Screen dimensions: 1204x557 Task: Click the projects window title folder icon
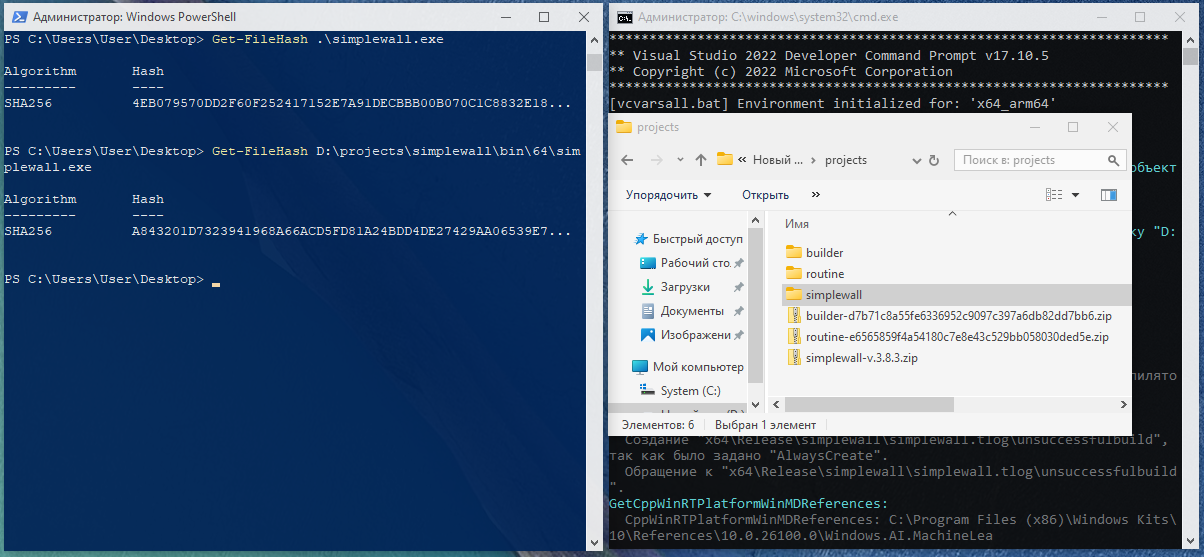coord(623,127)
